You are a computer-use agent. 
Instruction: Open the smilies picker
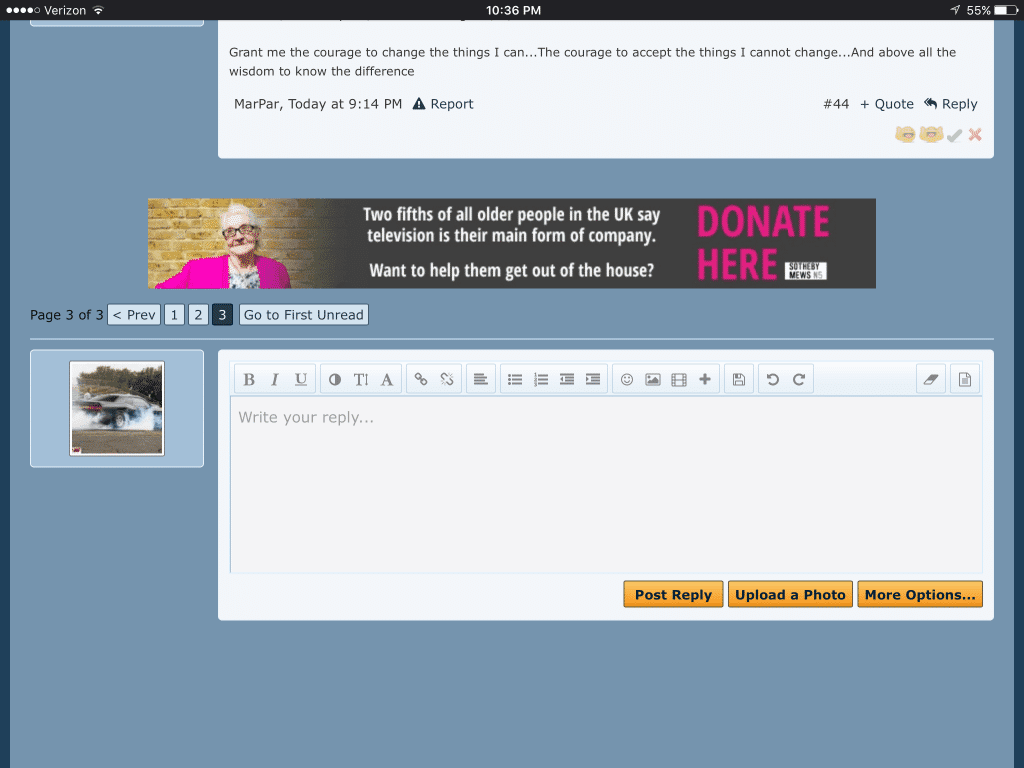tap(627, 380)
